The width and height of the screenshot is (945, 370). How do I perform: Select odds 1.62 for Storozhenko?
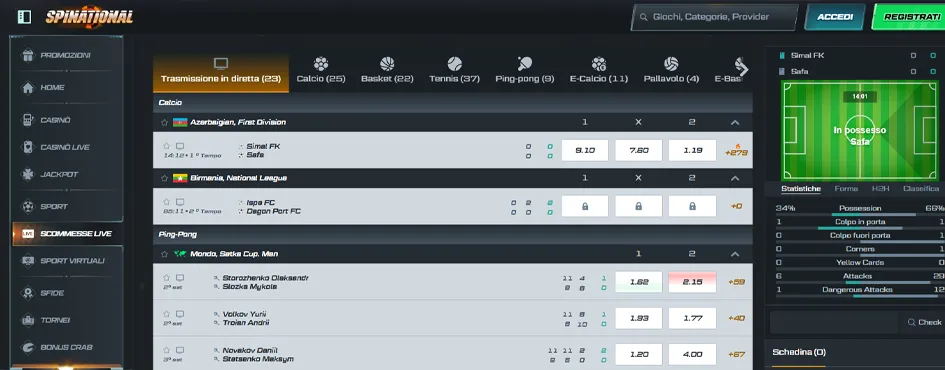pos(638,282)
